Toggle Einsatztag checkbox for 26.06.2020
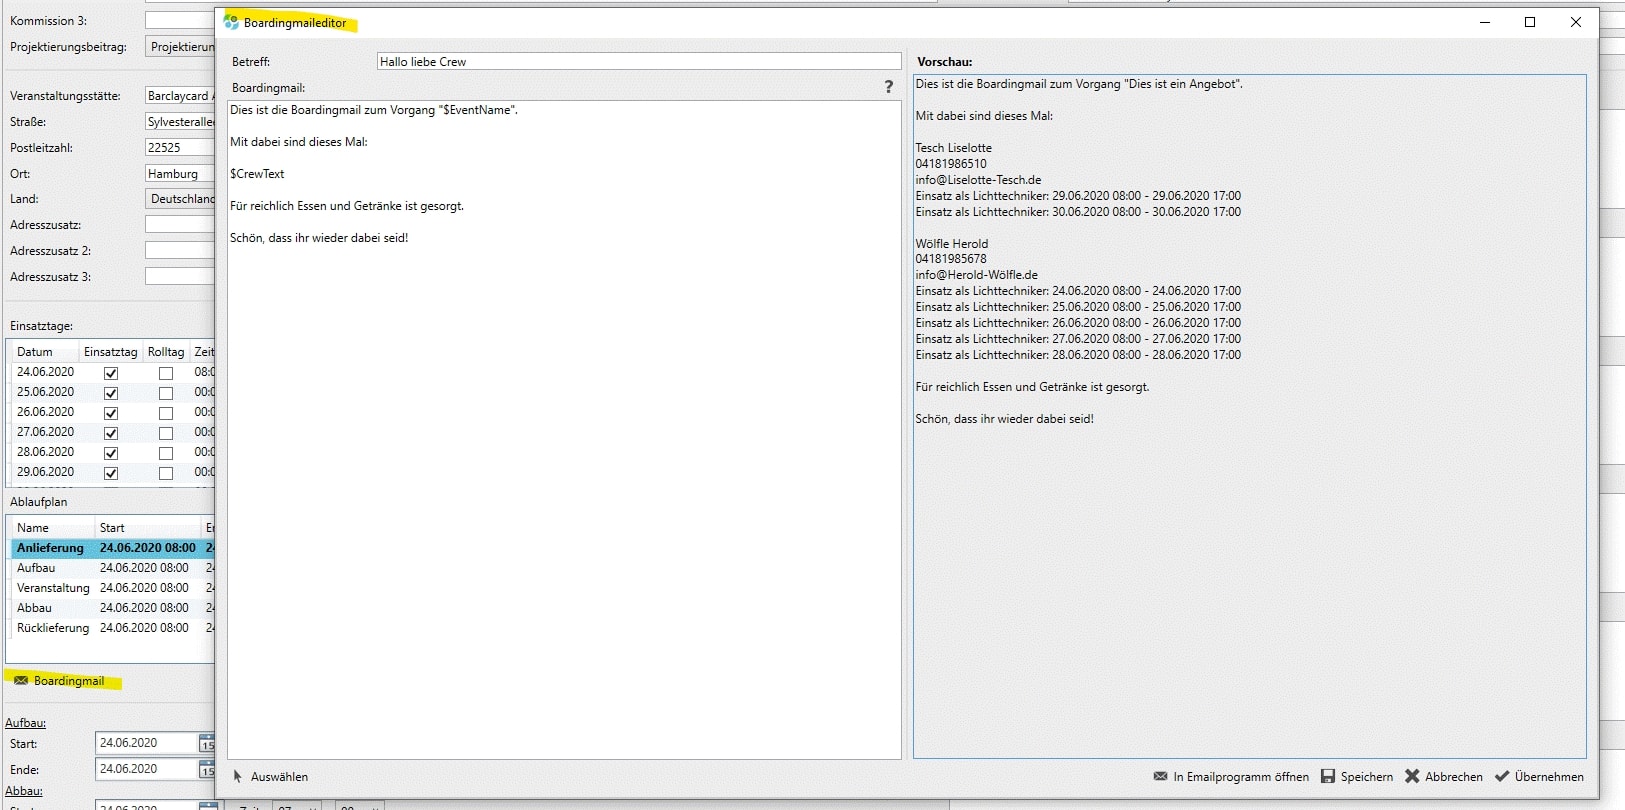 point(111,413)
